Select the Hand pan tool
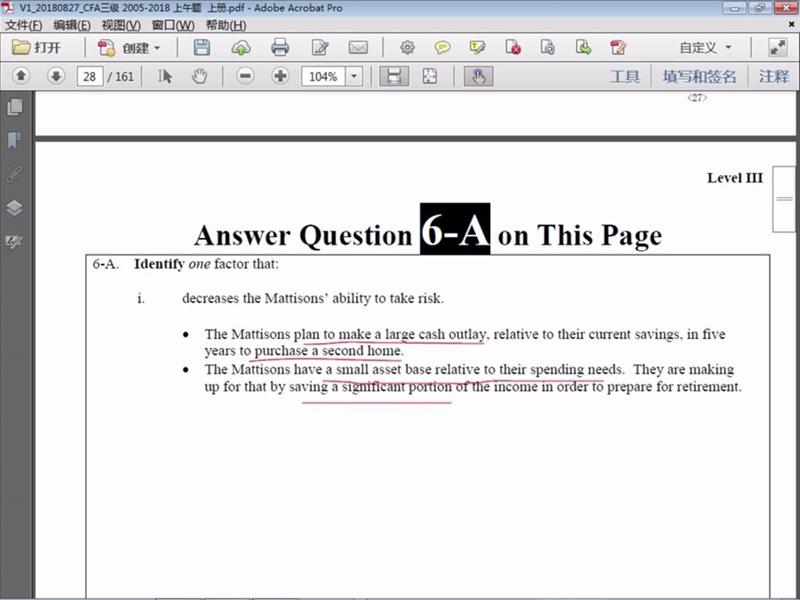The image size is (800, 600). coord(199,76)
